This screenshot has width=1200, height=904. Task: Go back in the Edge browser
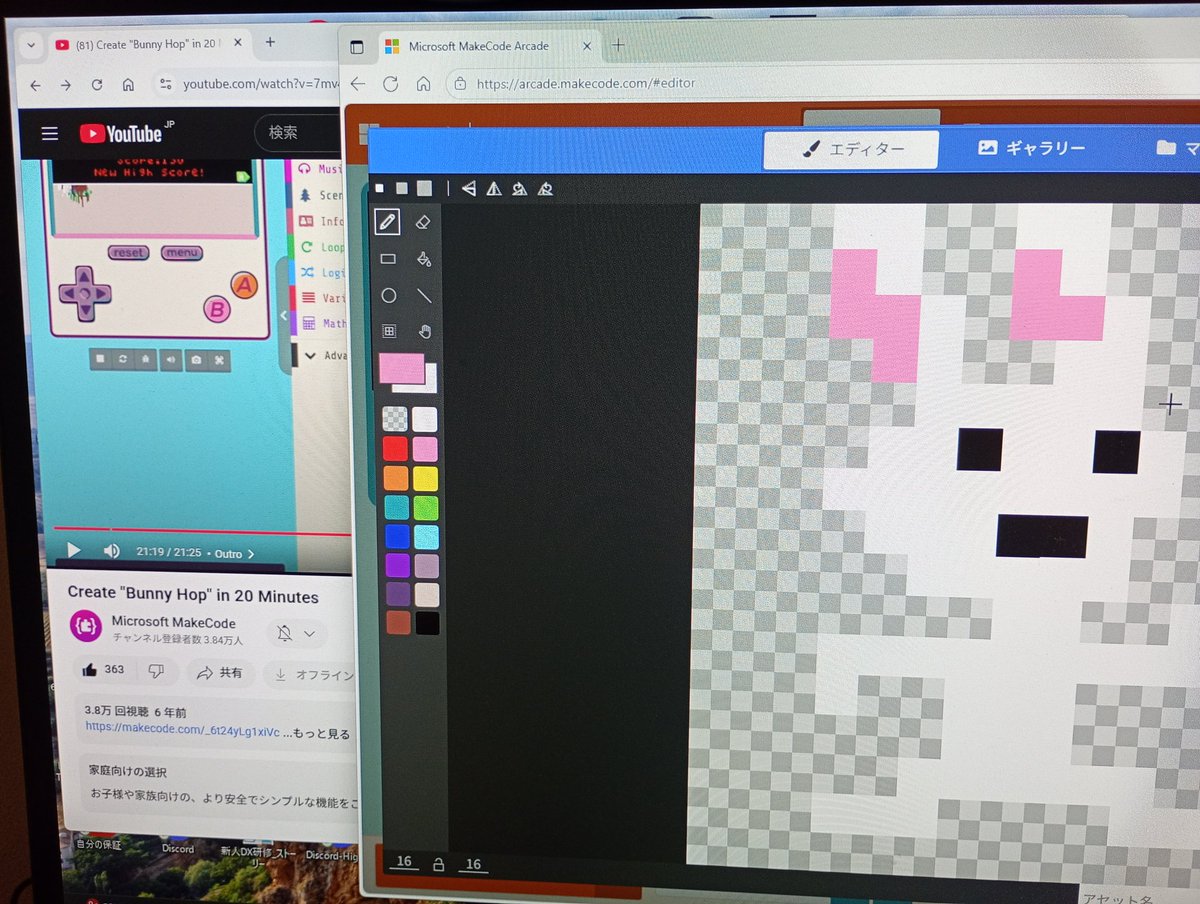point(358,84)
